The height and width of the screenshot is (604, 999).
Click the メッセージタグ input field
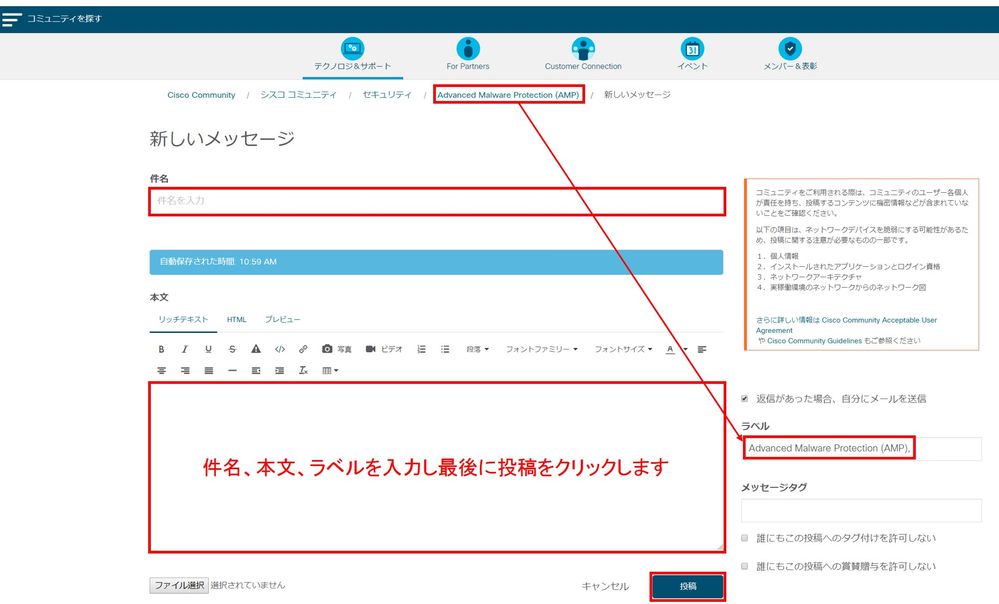tap(861, 511)
